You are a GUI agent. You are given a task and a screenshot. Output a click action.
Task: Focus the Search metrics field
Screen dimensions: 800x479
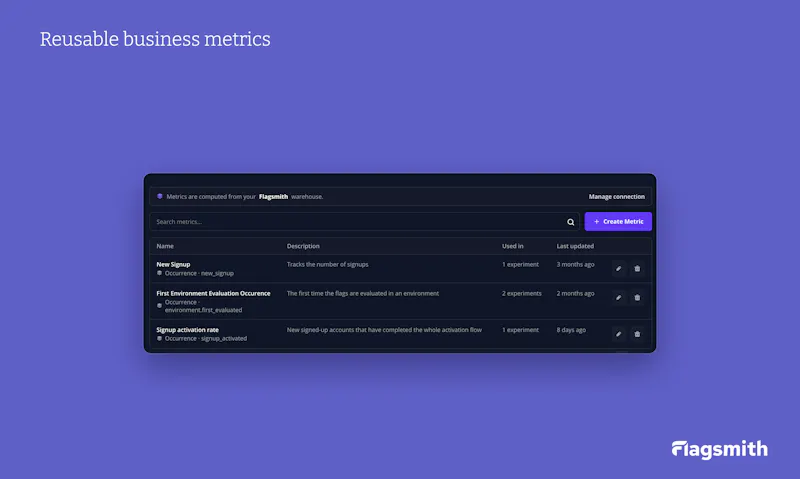(364, 221)
